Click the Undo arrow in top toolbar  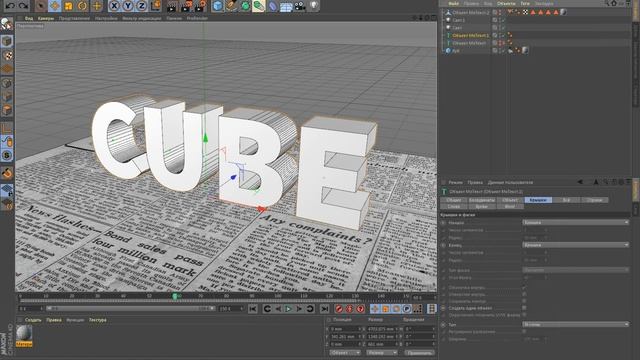coord(10,5)
